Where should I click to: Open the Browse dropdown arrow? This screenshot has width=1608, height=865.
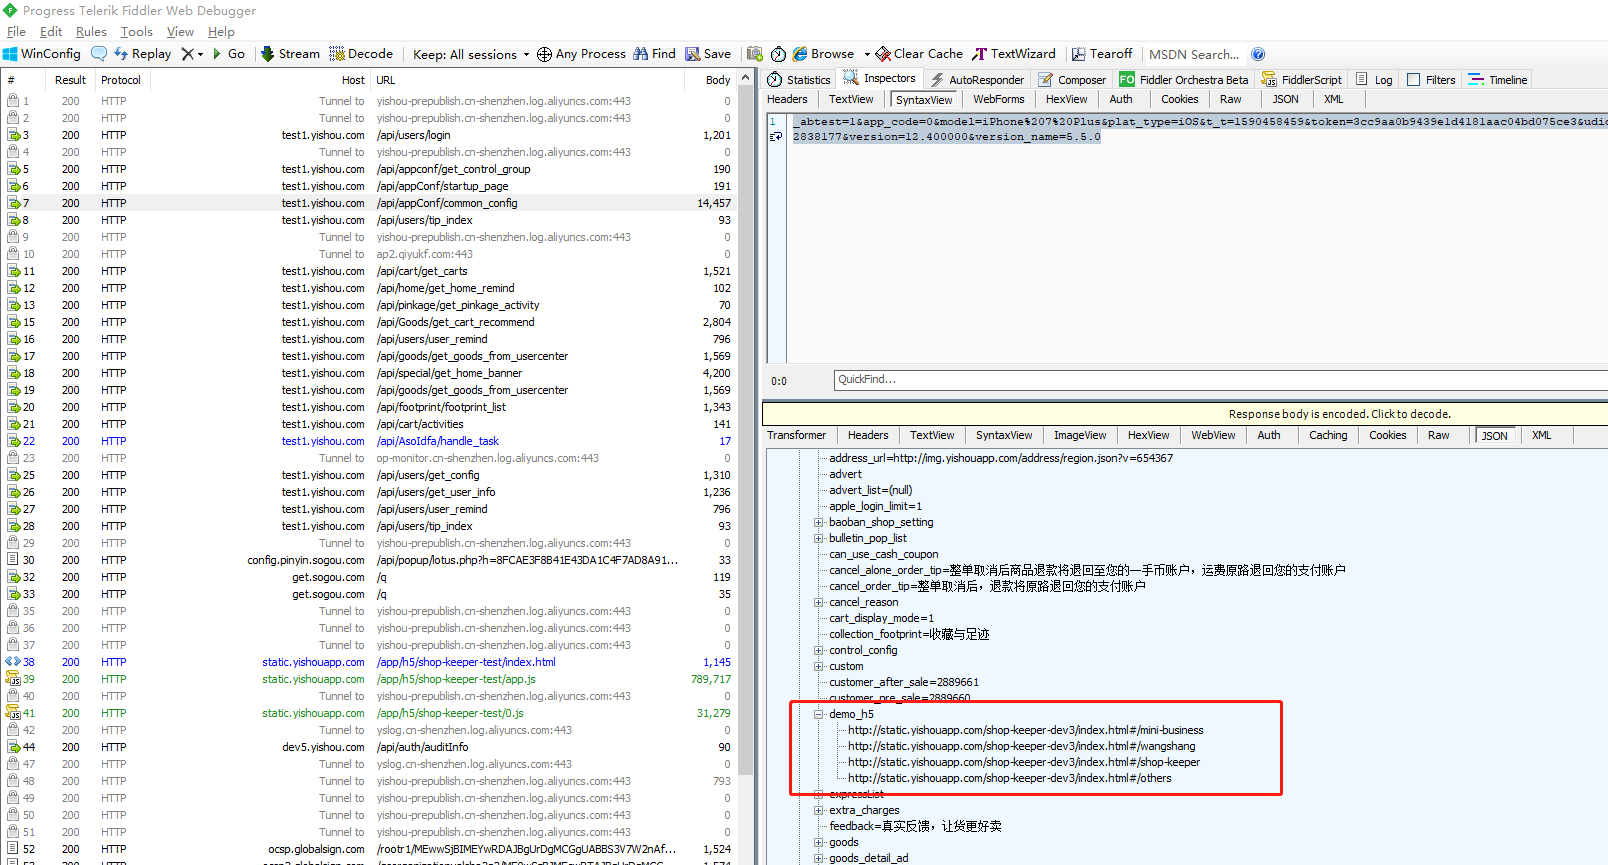coord(867,55)
